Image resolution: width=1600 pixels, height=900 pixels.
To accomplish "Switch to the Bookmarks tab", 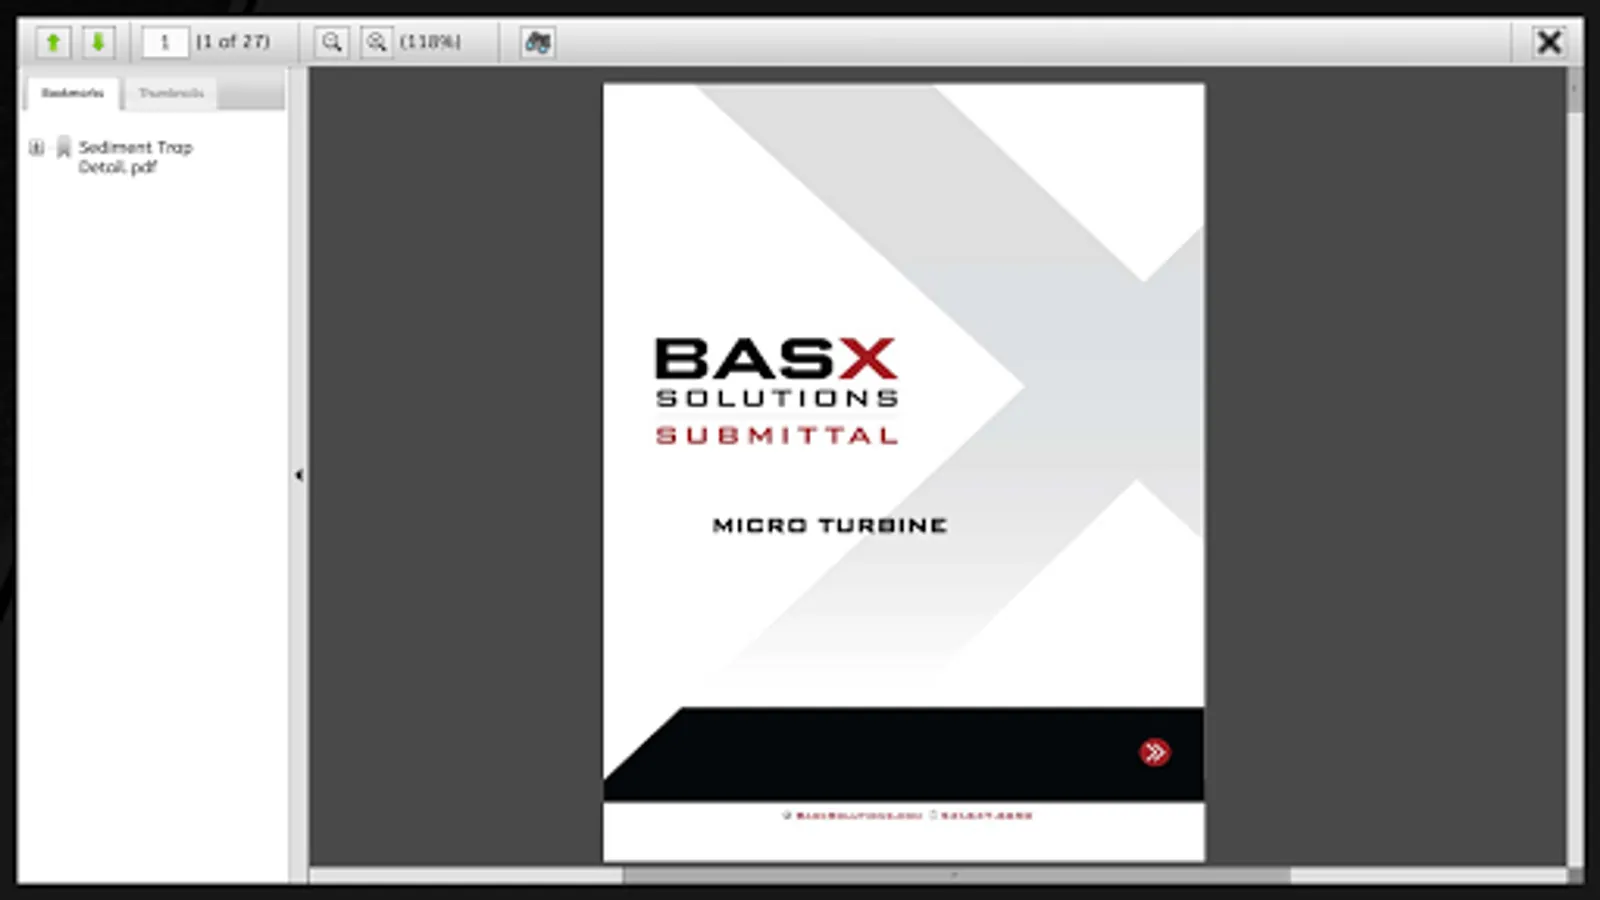I will [73, 93].
